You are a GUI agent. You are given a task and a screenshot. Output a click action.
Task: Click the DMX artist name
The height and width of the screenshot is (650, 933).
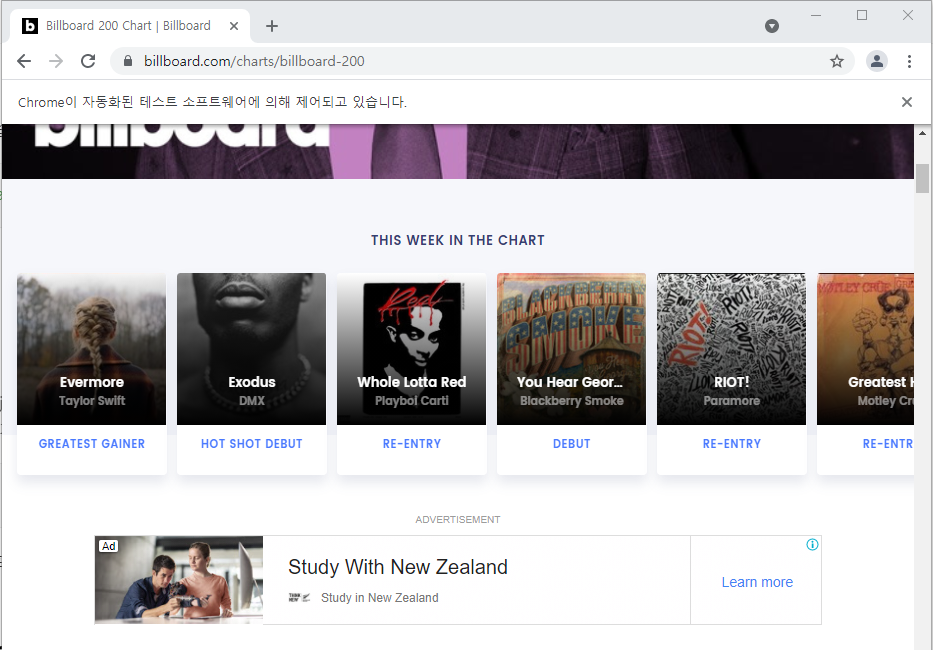[x=252, y=401]
